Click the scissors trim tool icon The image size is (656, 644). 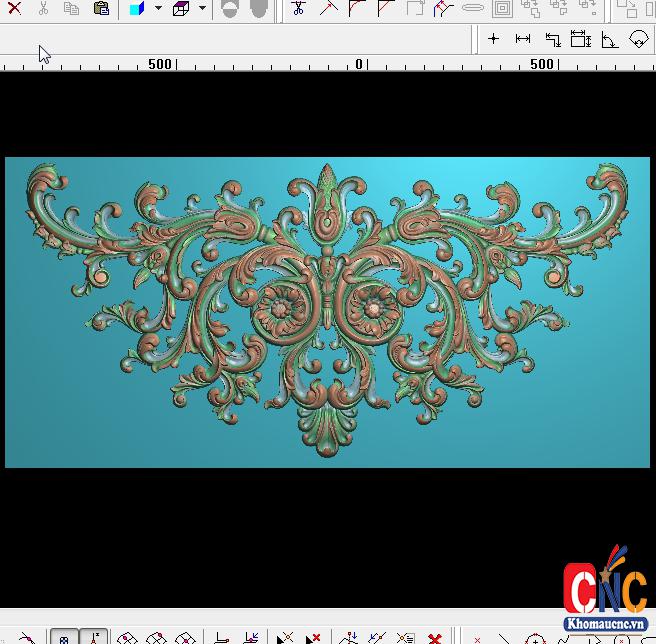pyautogui.click(x=298, y=9)
